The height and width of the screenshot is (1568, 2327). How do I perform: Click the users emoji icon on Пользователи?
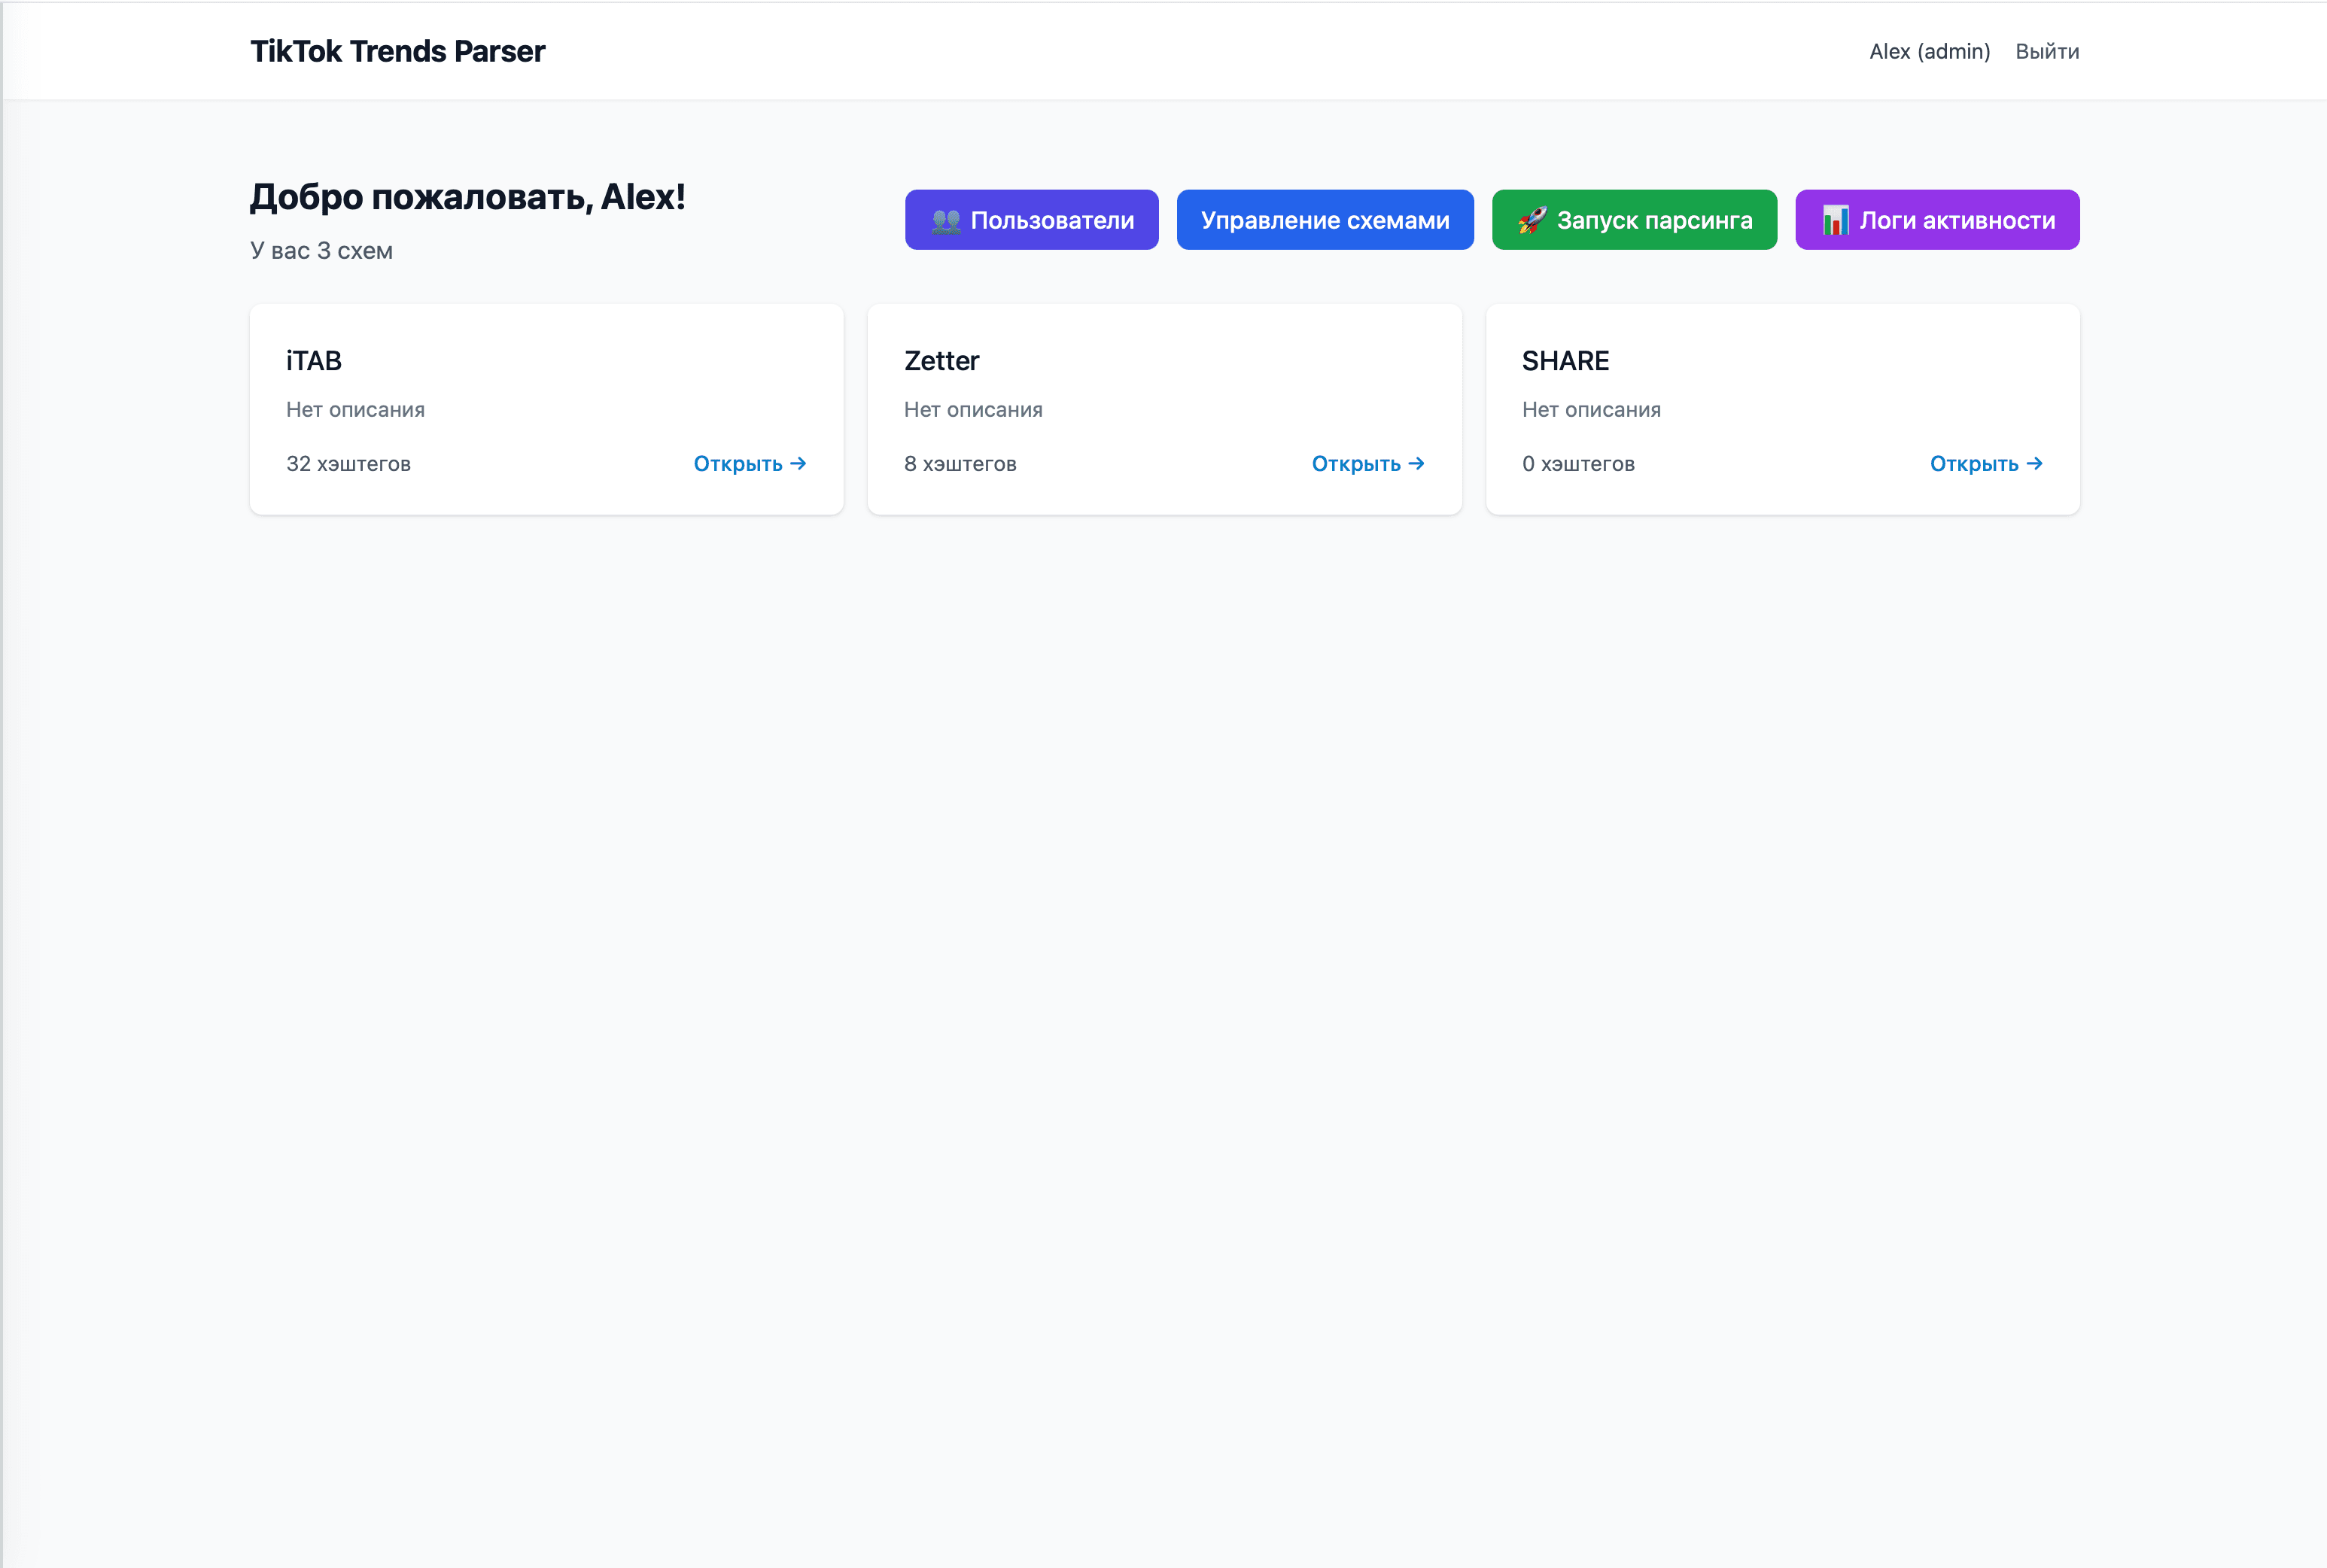(945, 221)
